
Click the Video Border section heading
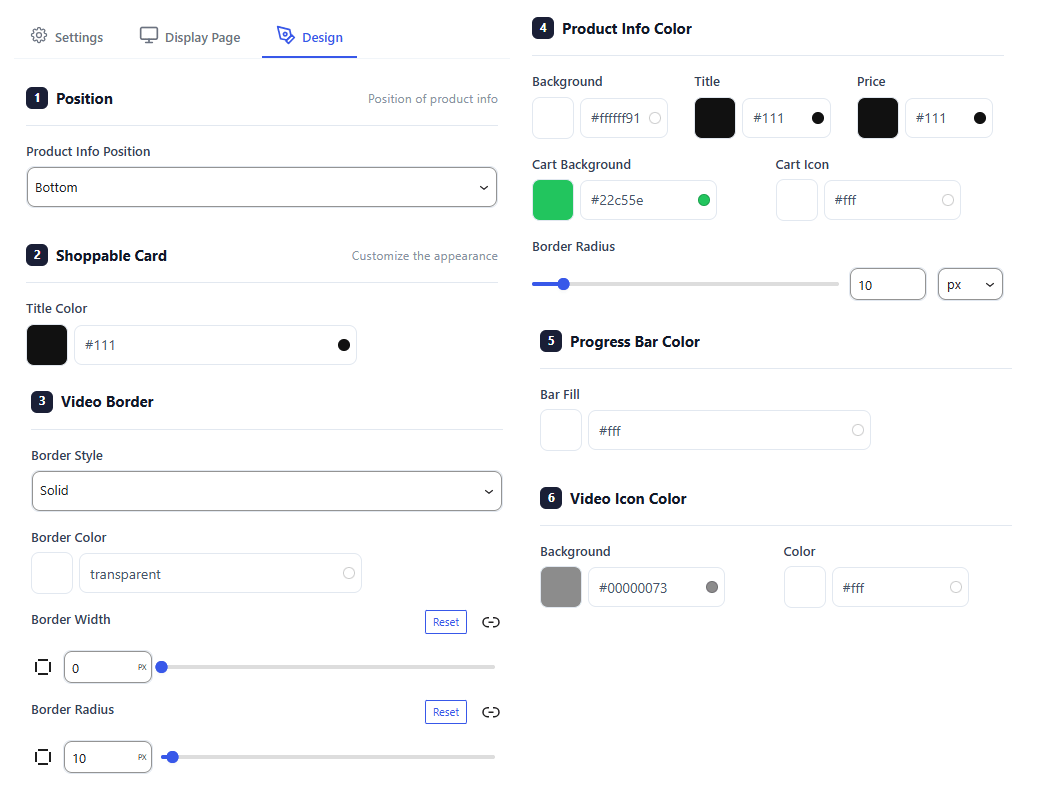click(107, 402)
